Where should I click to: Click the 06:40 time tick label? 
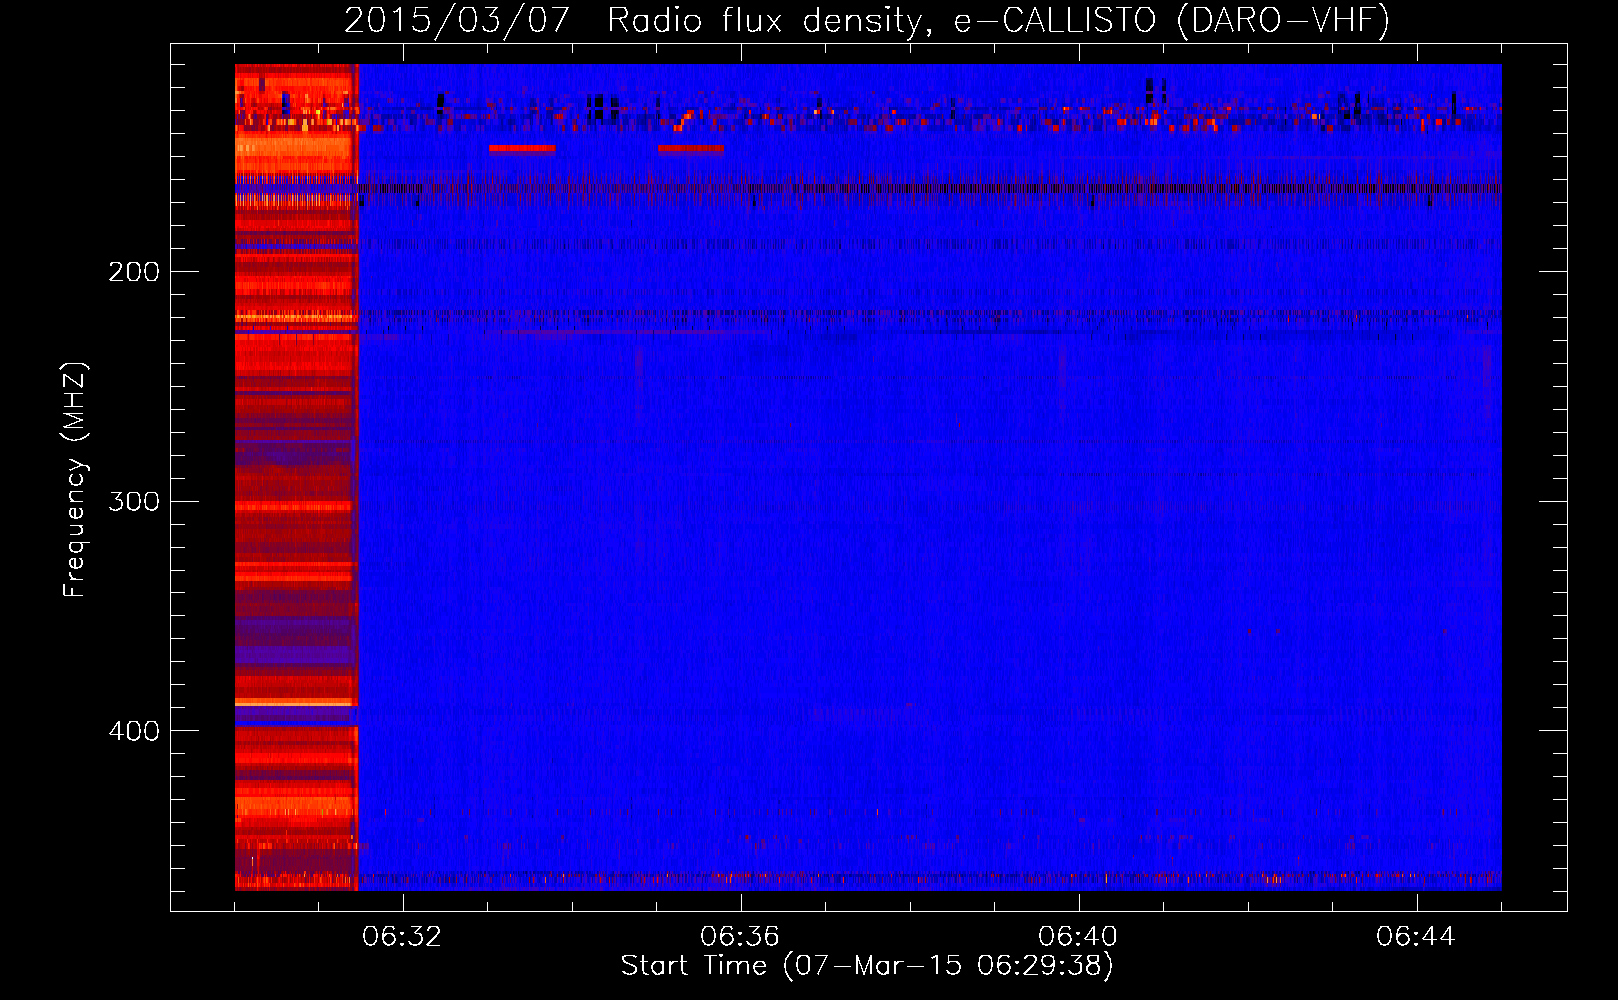point(1078,937)
